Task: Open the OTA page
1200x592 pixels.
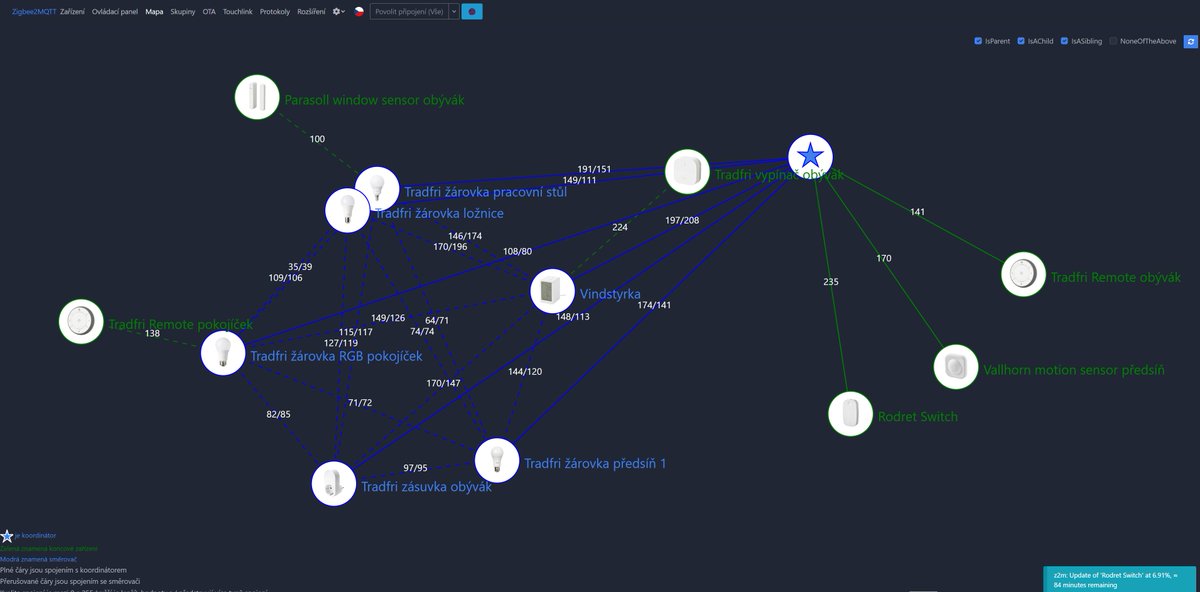Action: 209,11
